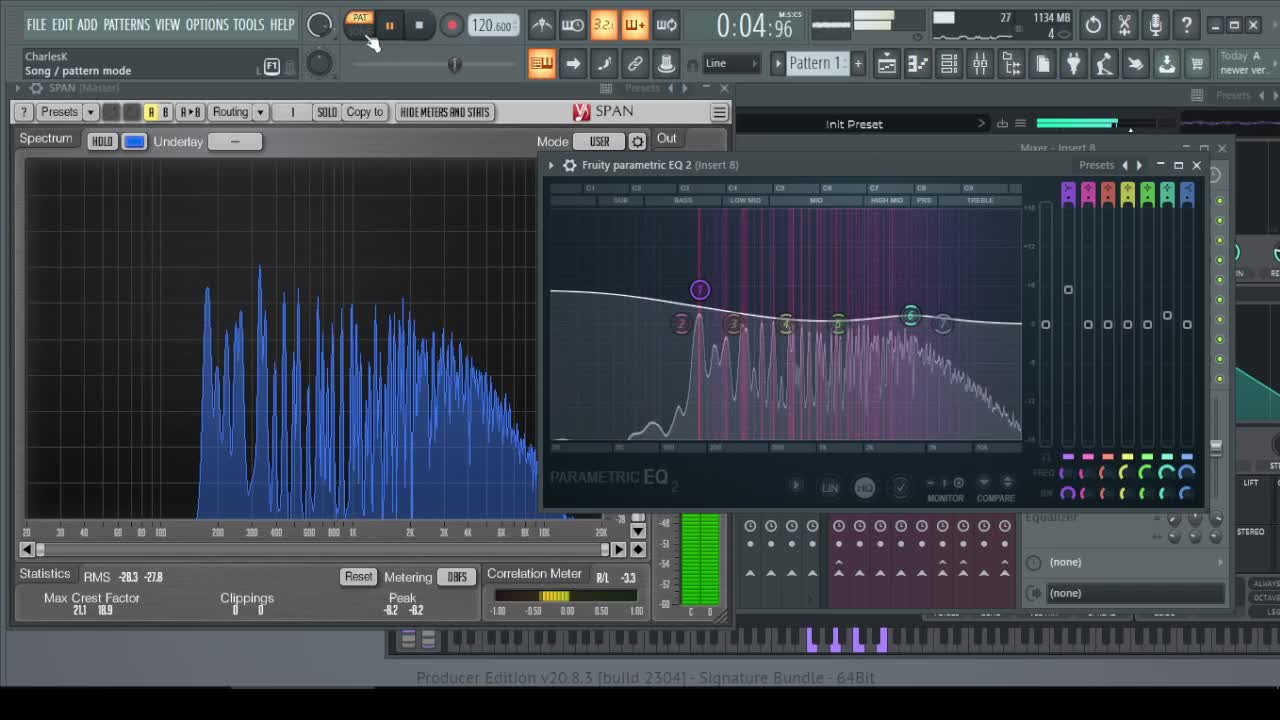Toggle the HOLD button in SPAN
The width and height of the screenshot is (1280, 720).
pos(102,142)
